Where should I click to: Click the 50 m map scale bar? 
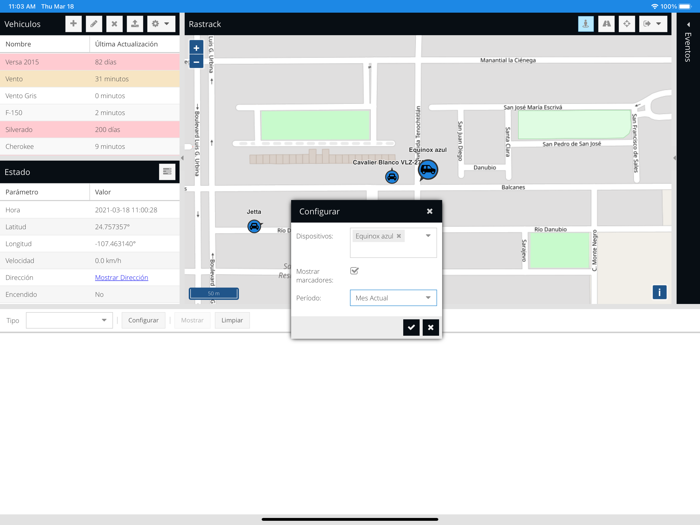pos(214,293)
